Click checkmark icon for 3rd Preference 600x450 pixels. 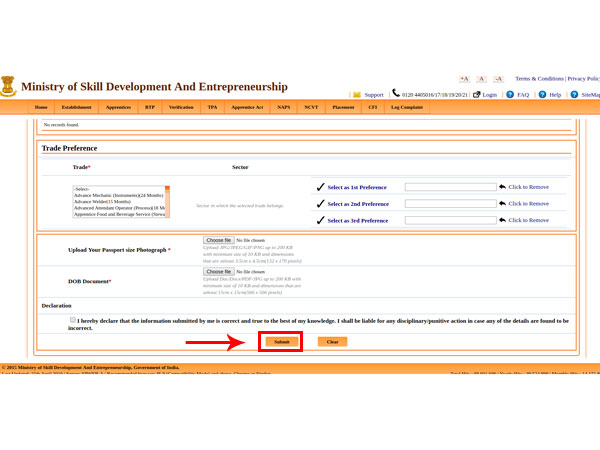point(321,220)
